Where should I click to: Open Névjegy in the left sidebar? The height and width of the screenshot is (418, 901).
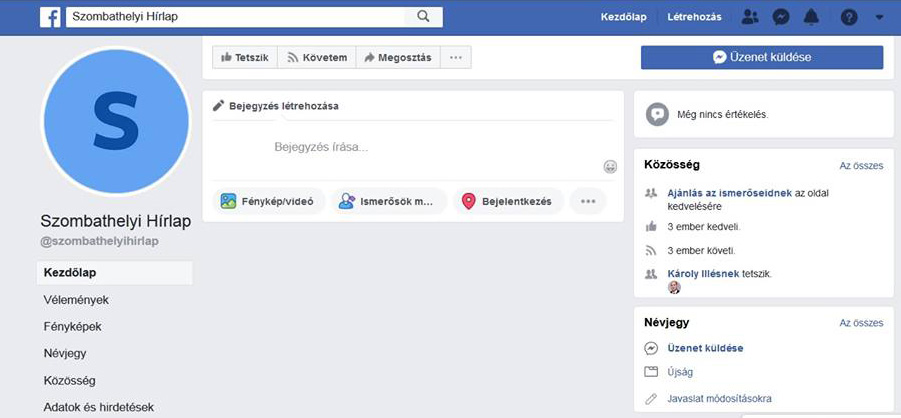(x=65, y=353)
